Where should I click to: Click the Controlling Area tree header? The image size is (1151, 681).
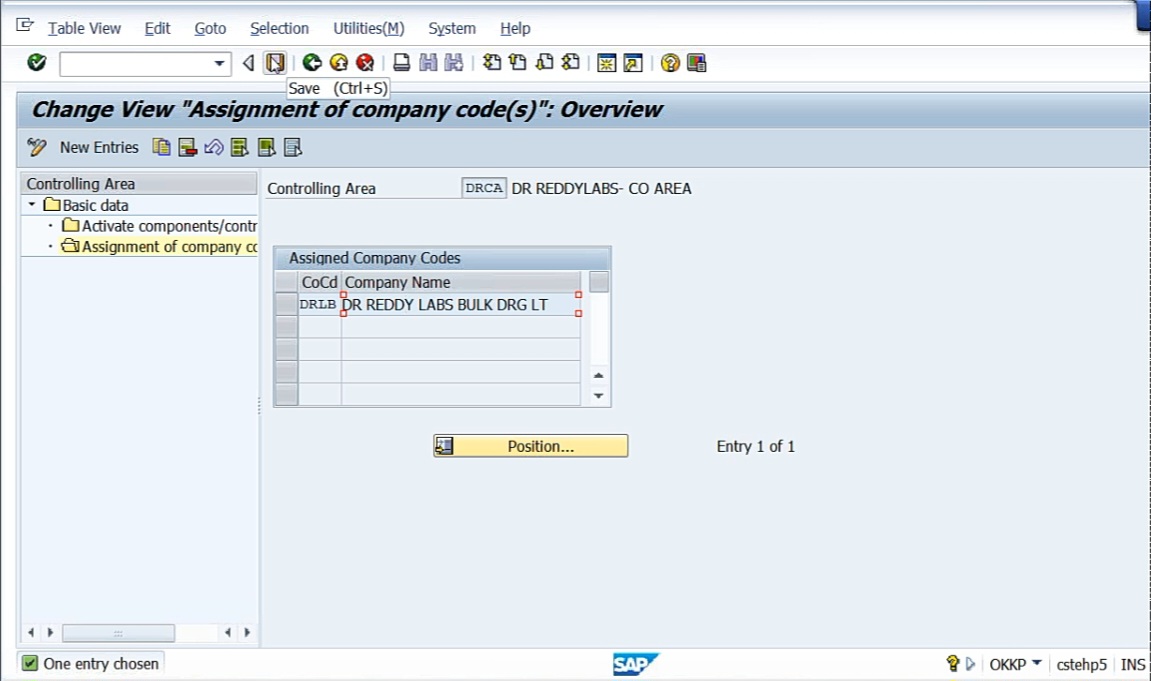(139, 183)
